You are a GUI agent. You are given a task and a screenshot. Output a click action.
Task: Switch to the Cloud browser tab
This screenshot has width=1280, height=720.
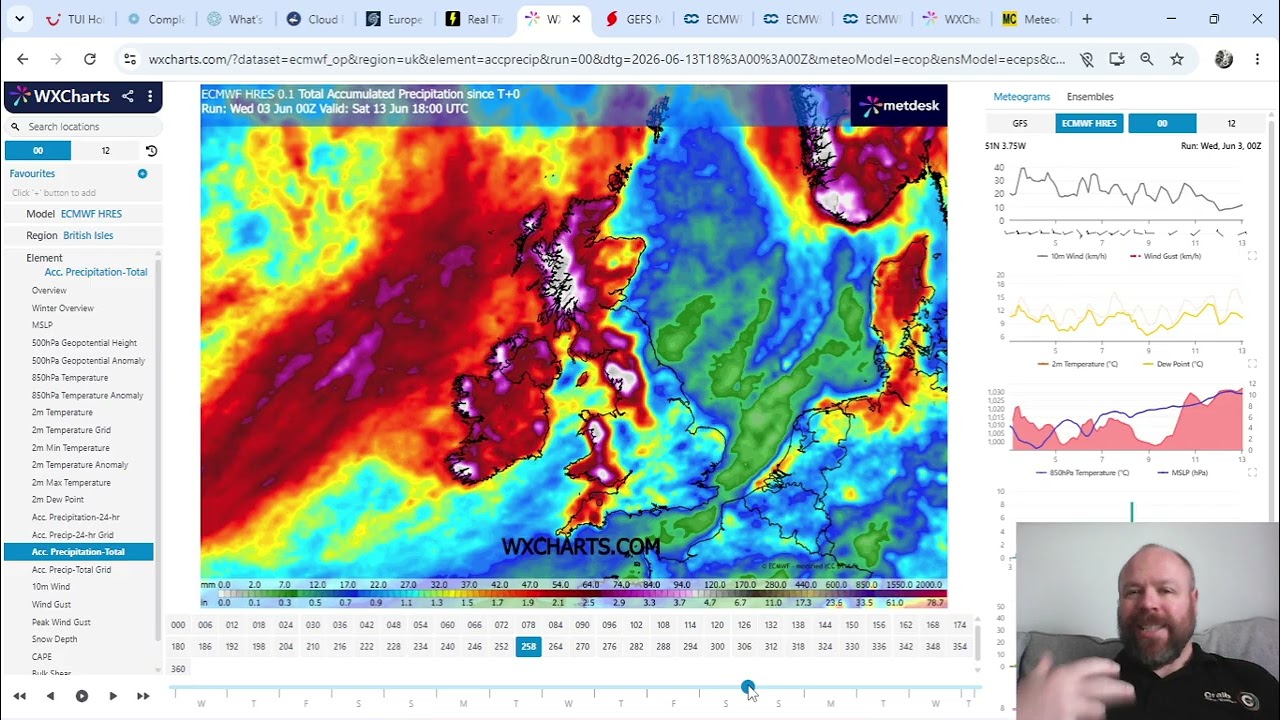pyautogui.click(x=314, y=19)
